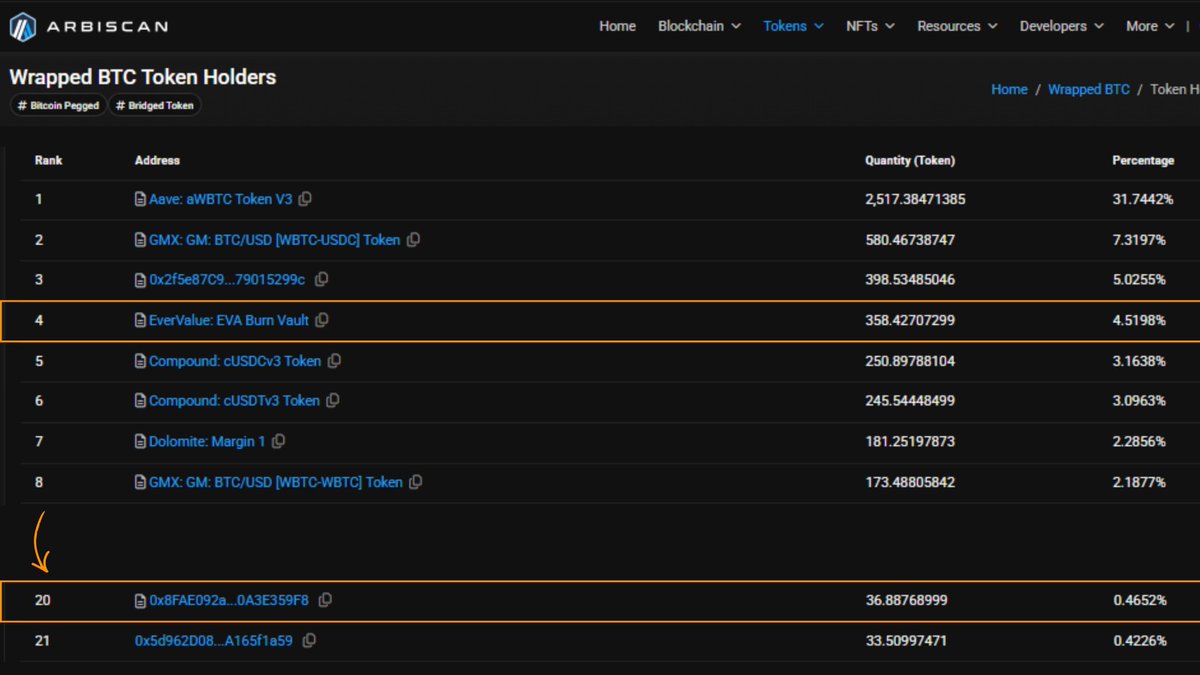
Task: Open holder address 0x8FAE092a...0A3E359F8
Action: 229,600
